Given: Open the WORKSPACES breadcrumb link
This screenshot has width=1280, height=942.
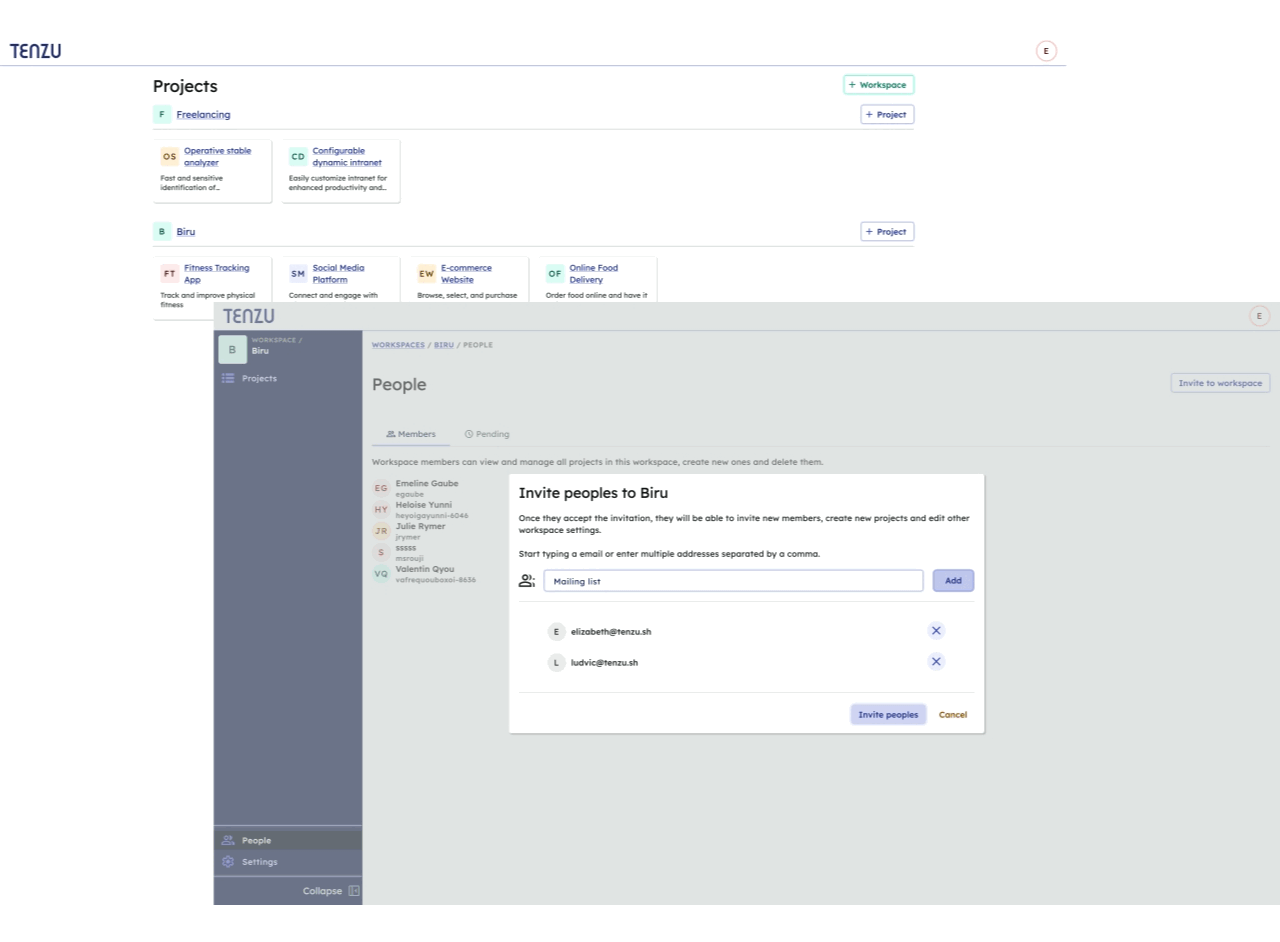Looking at the screenshot, I should click(x=397, y=344).
